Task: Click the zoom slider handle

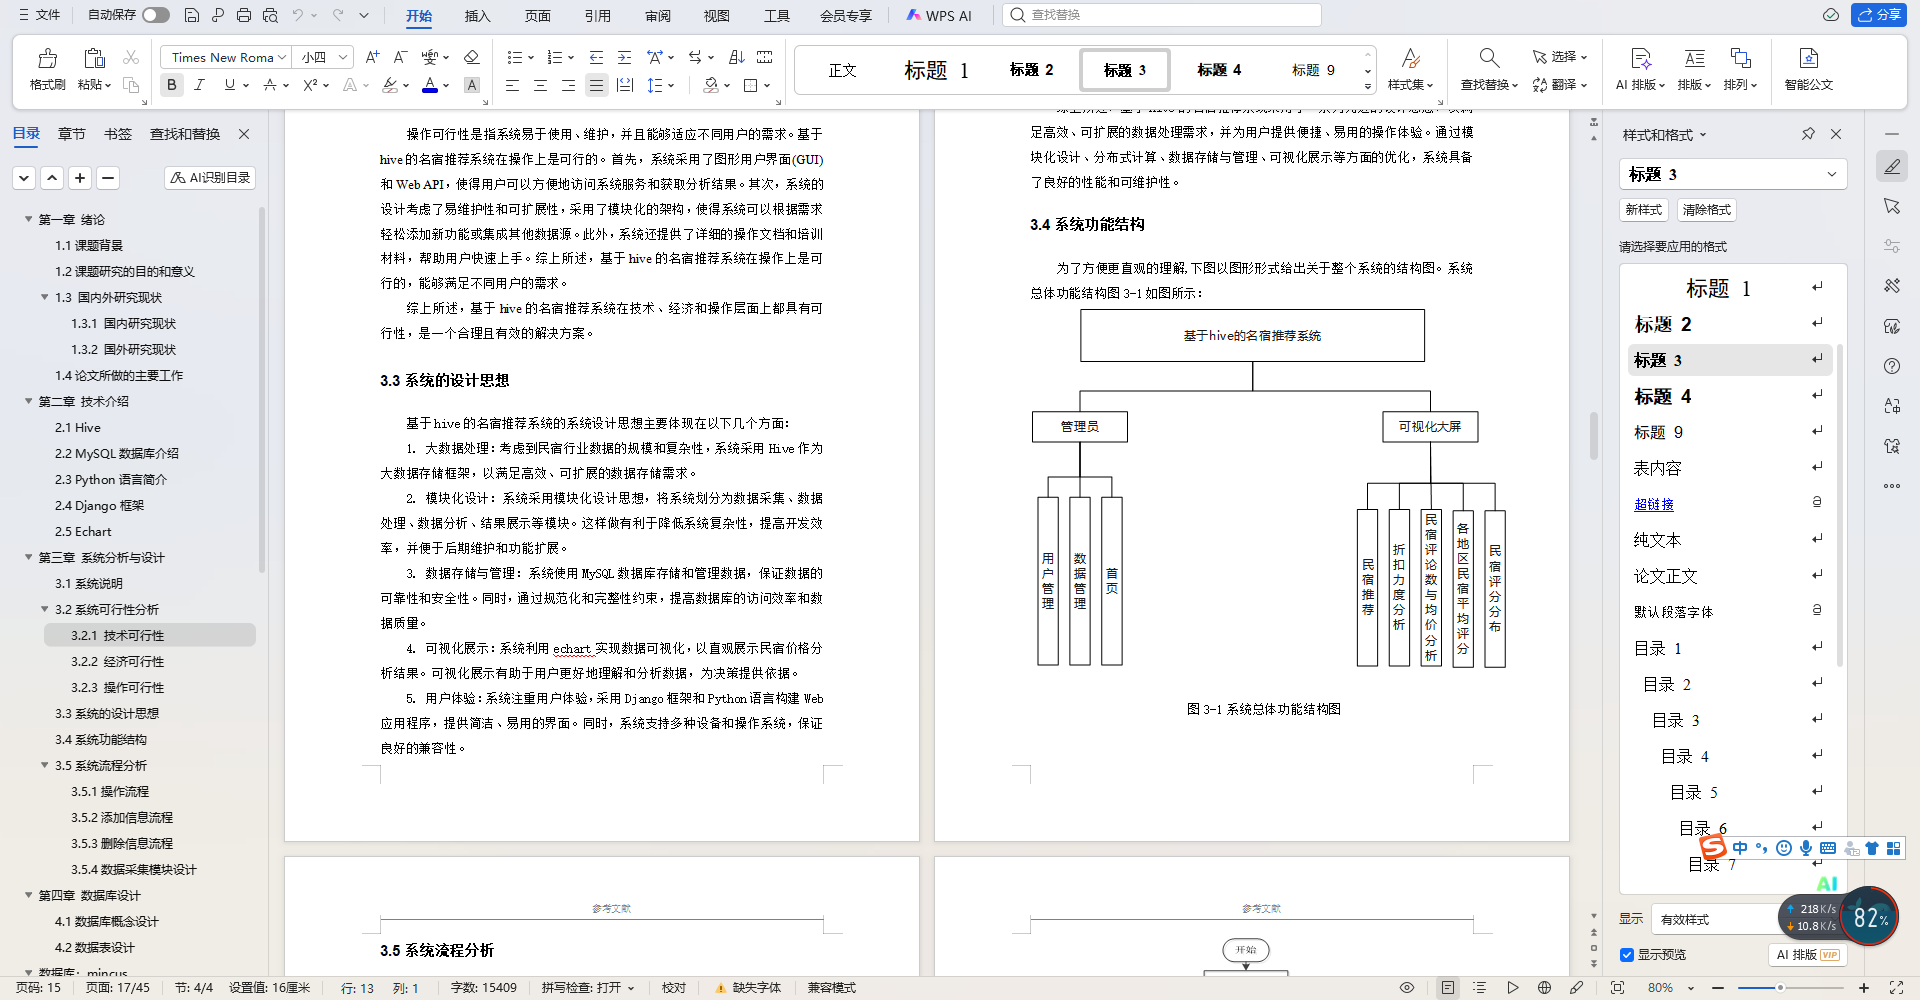Action: pyautogui.click(x=1780, y=988)
